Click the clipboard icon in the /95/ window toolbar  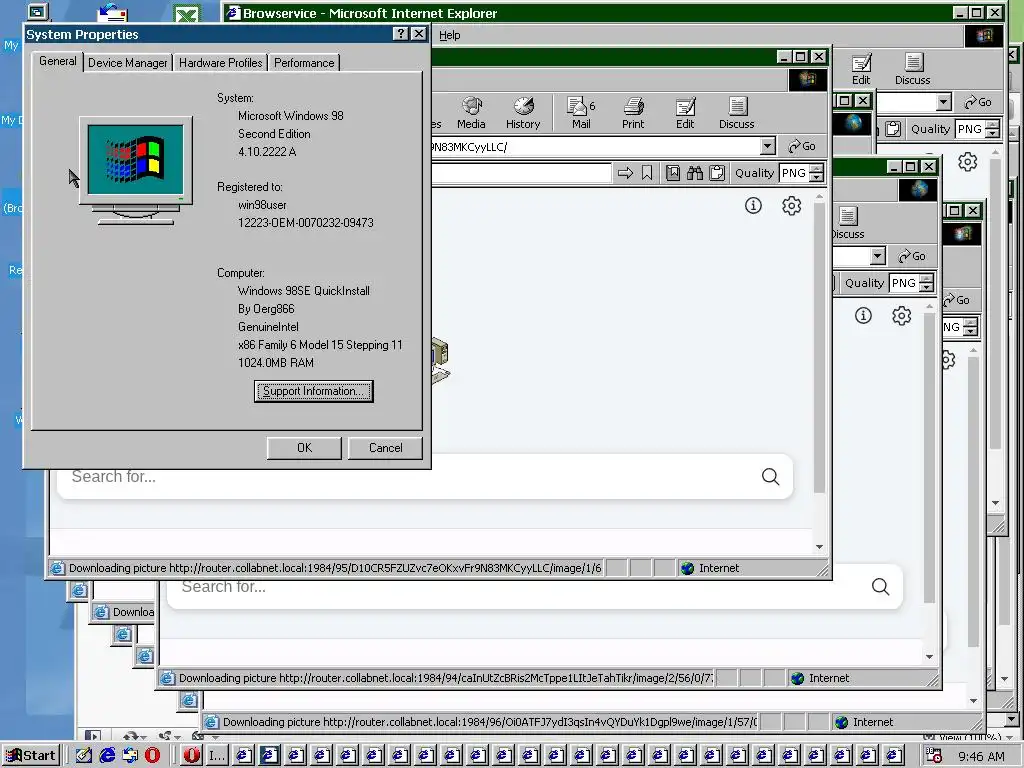[717, 173]
